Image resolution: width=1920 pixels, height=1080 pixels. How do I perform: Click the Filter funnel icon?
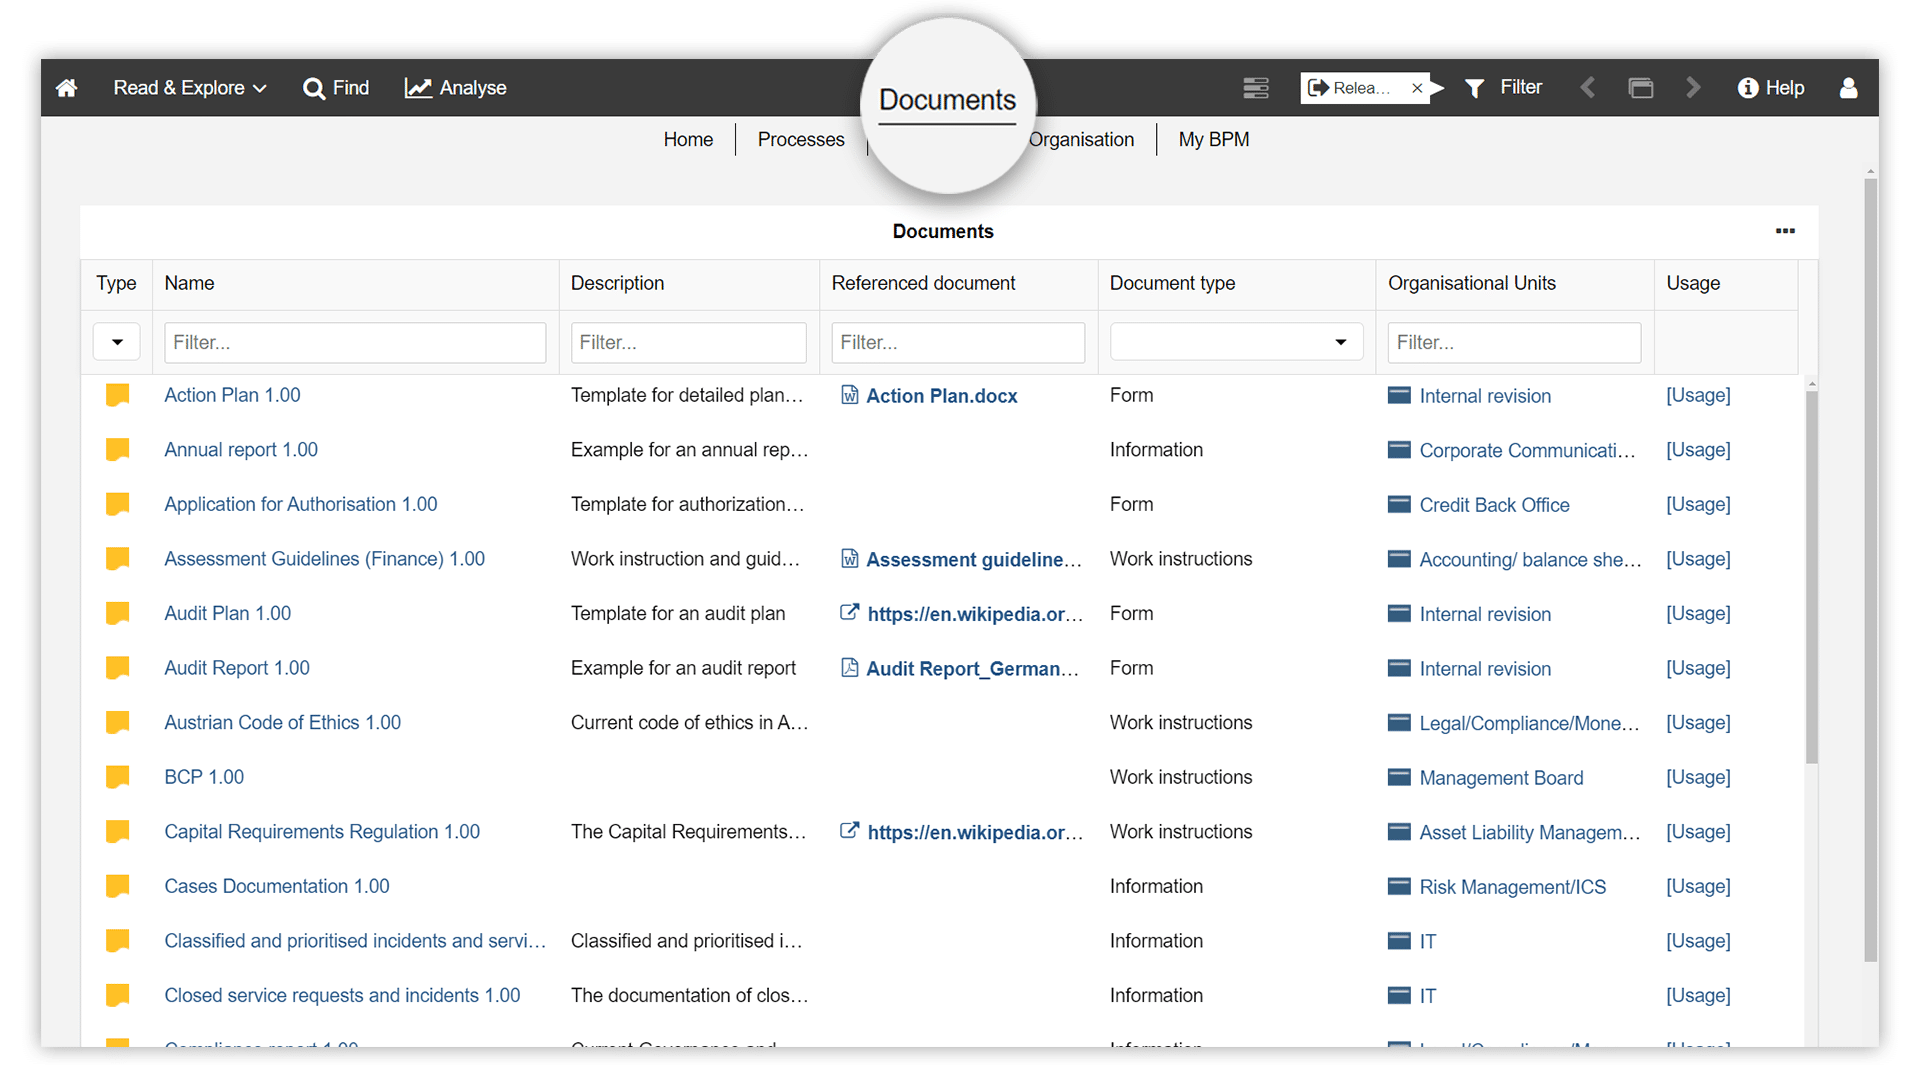pos(1474,88)
